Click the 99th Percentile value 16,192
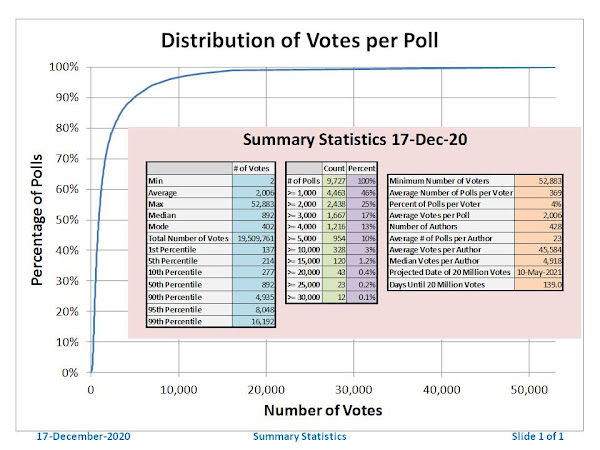Viewport: 600px width, 450px height. 254,321
